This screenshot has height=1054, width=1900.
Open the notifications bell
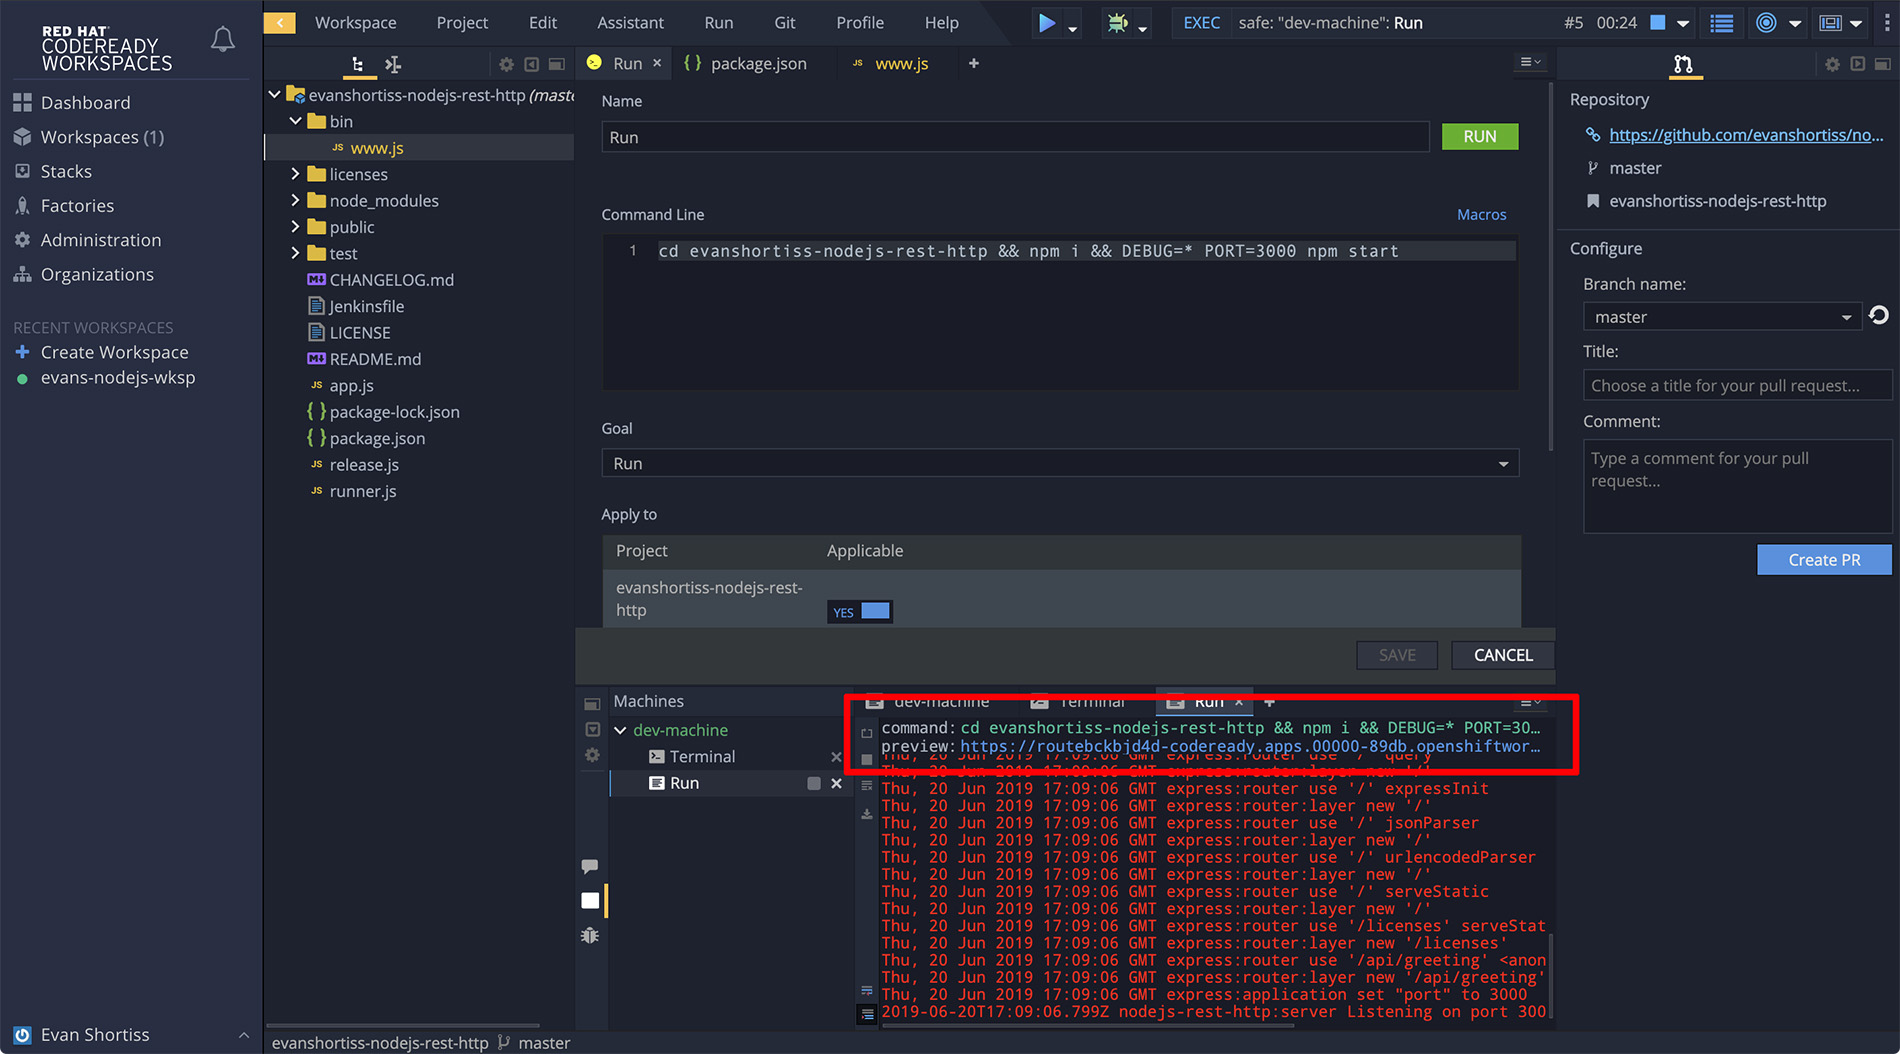(223, 40)
